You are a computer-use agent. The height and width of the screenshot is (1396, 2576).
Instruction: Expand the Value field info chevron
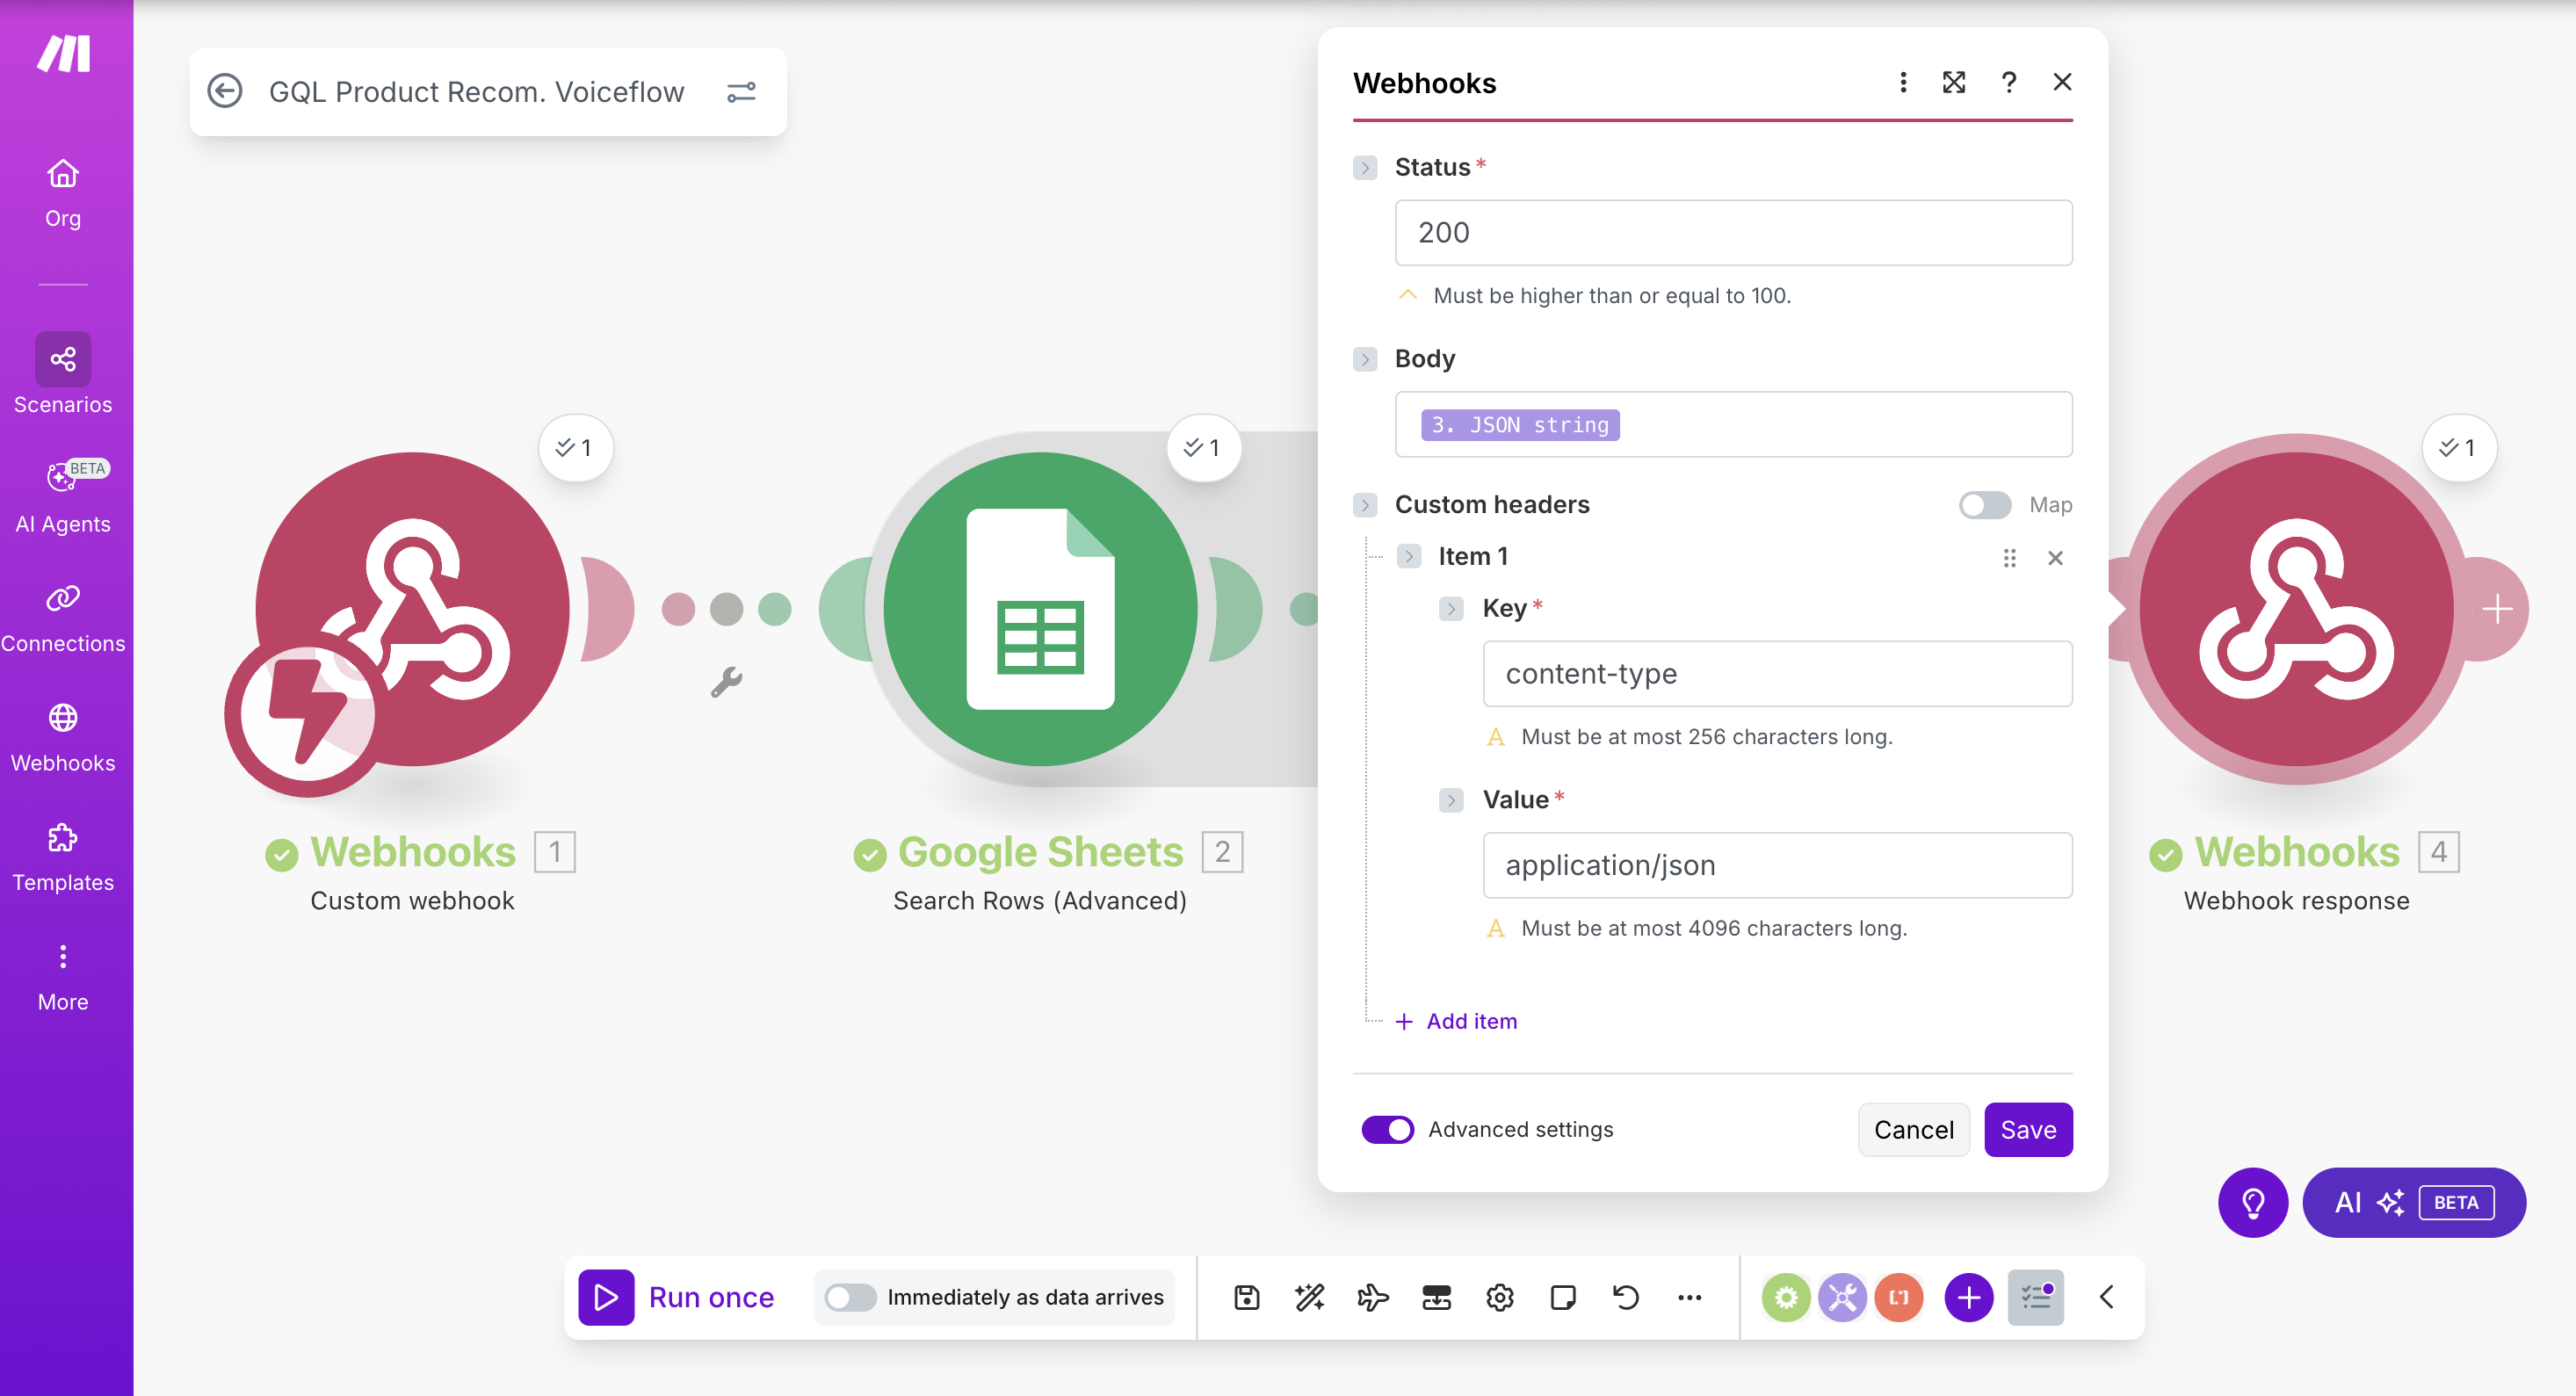pyautogui.click(x=1451, y=800)
